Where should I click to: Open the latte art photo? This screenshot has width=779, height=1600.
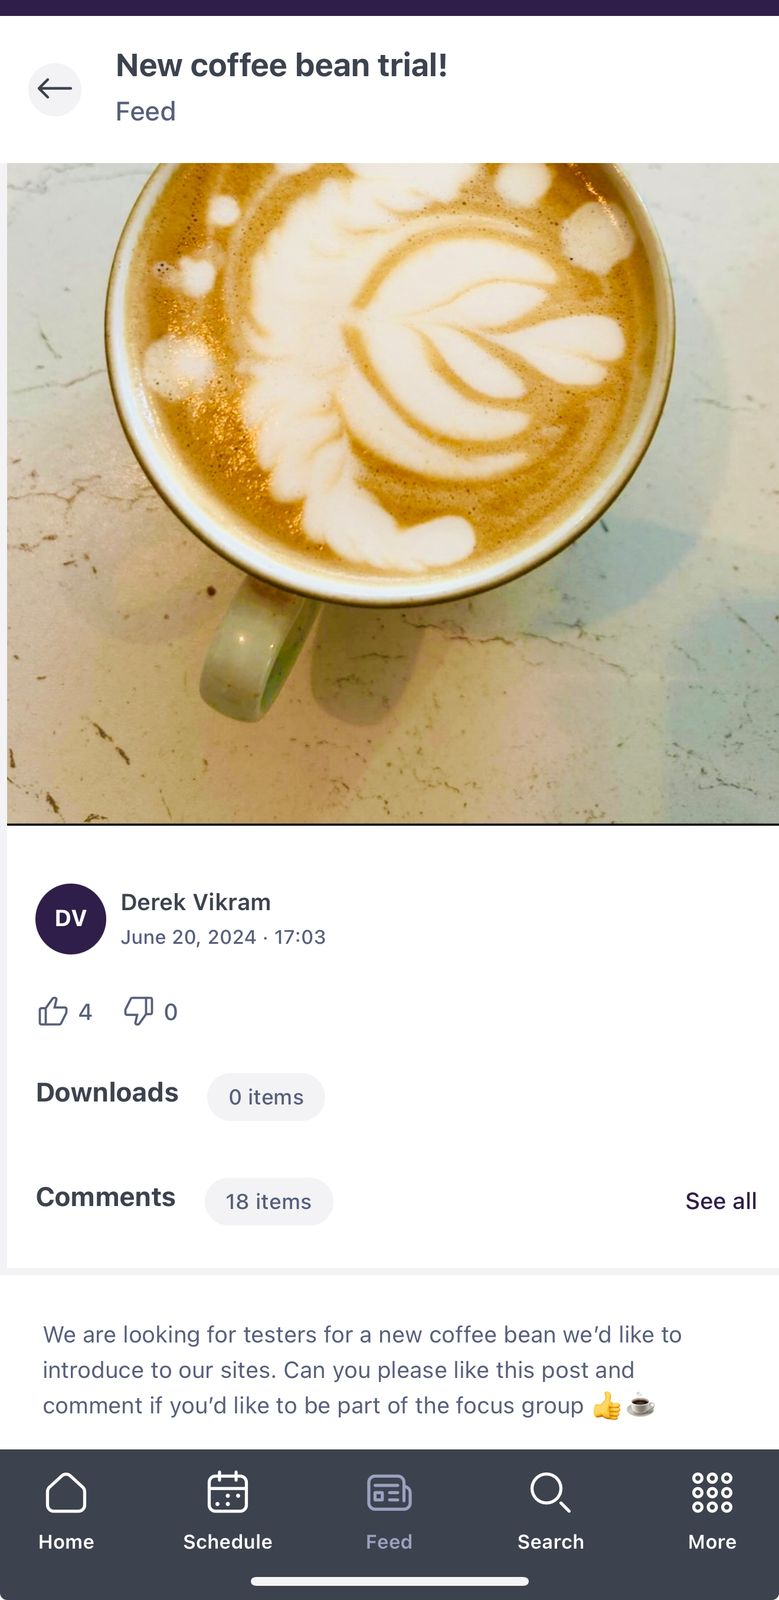[x=393, y=494]
